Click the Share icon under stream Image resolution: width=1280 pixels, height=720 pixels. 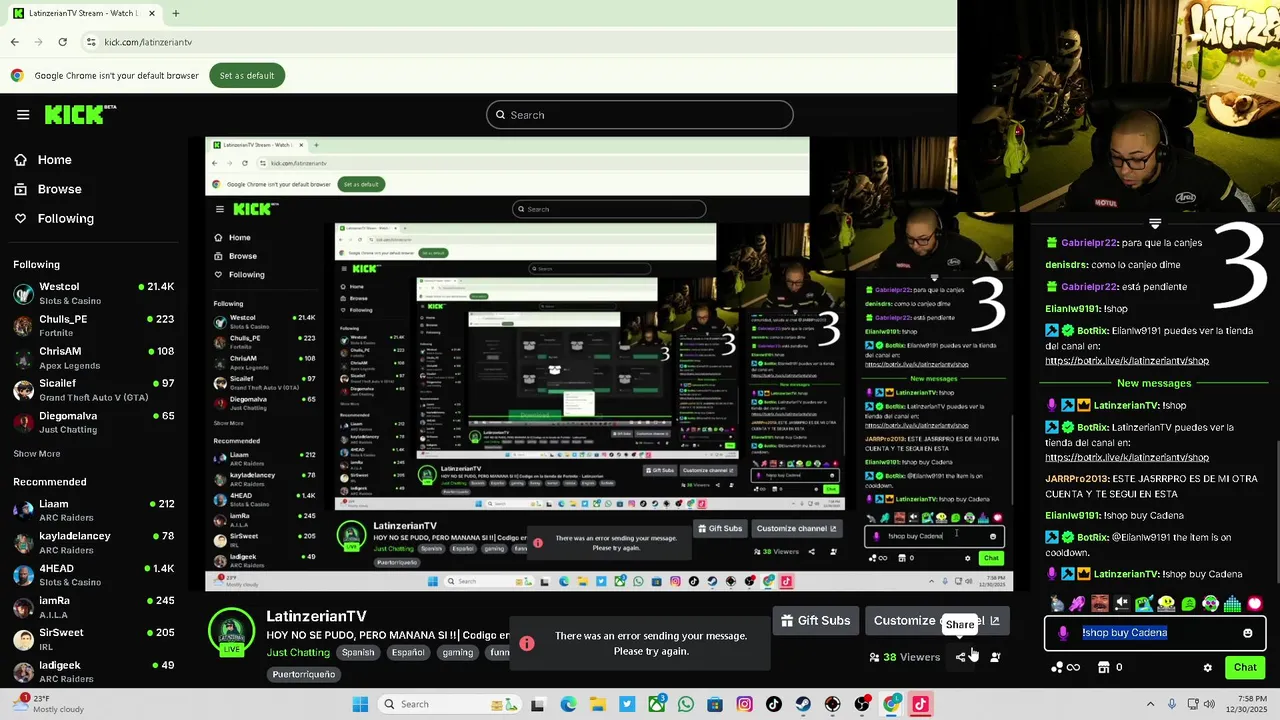tap(962, 657)
